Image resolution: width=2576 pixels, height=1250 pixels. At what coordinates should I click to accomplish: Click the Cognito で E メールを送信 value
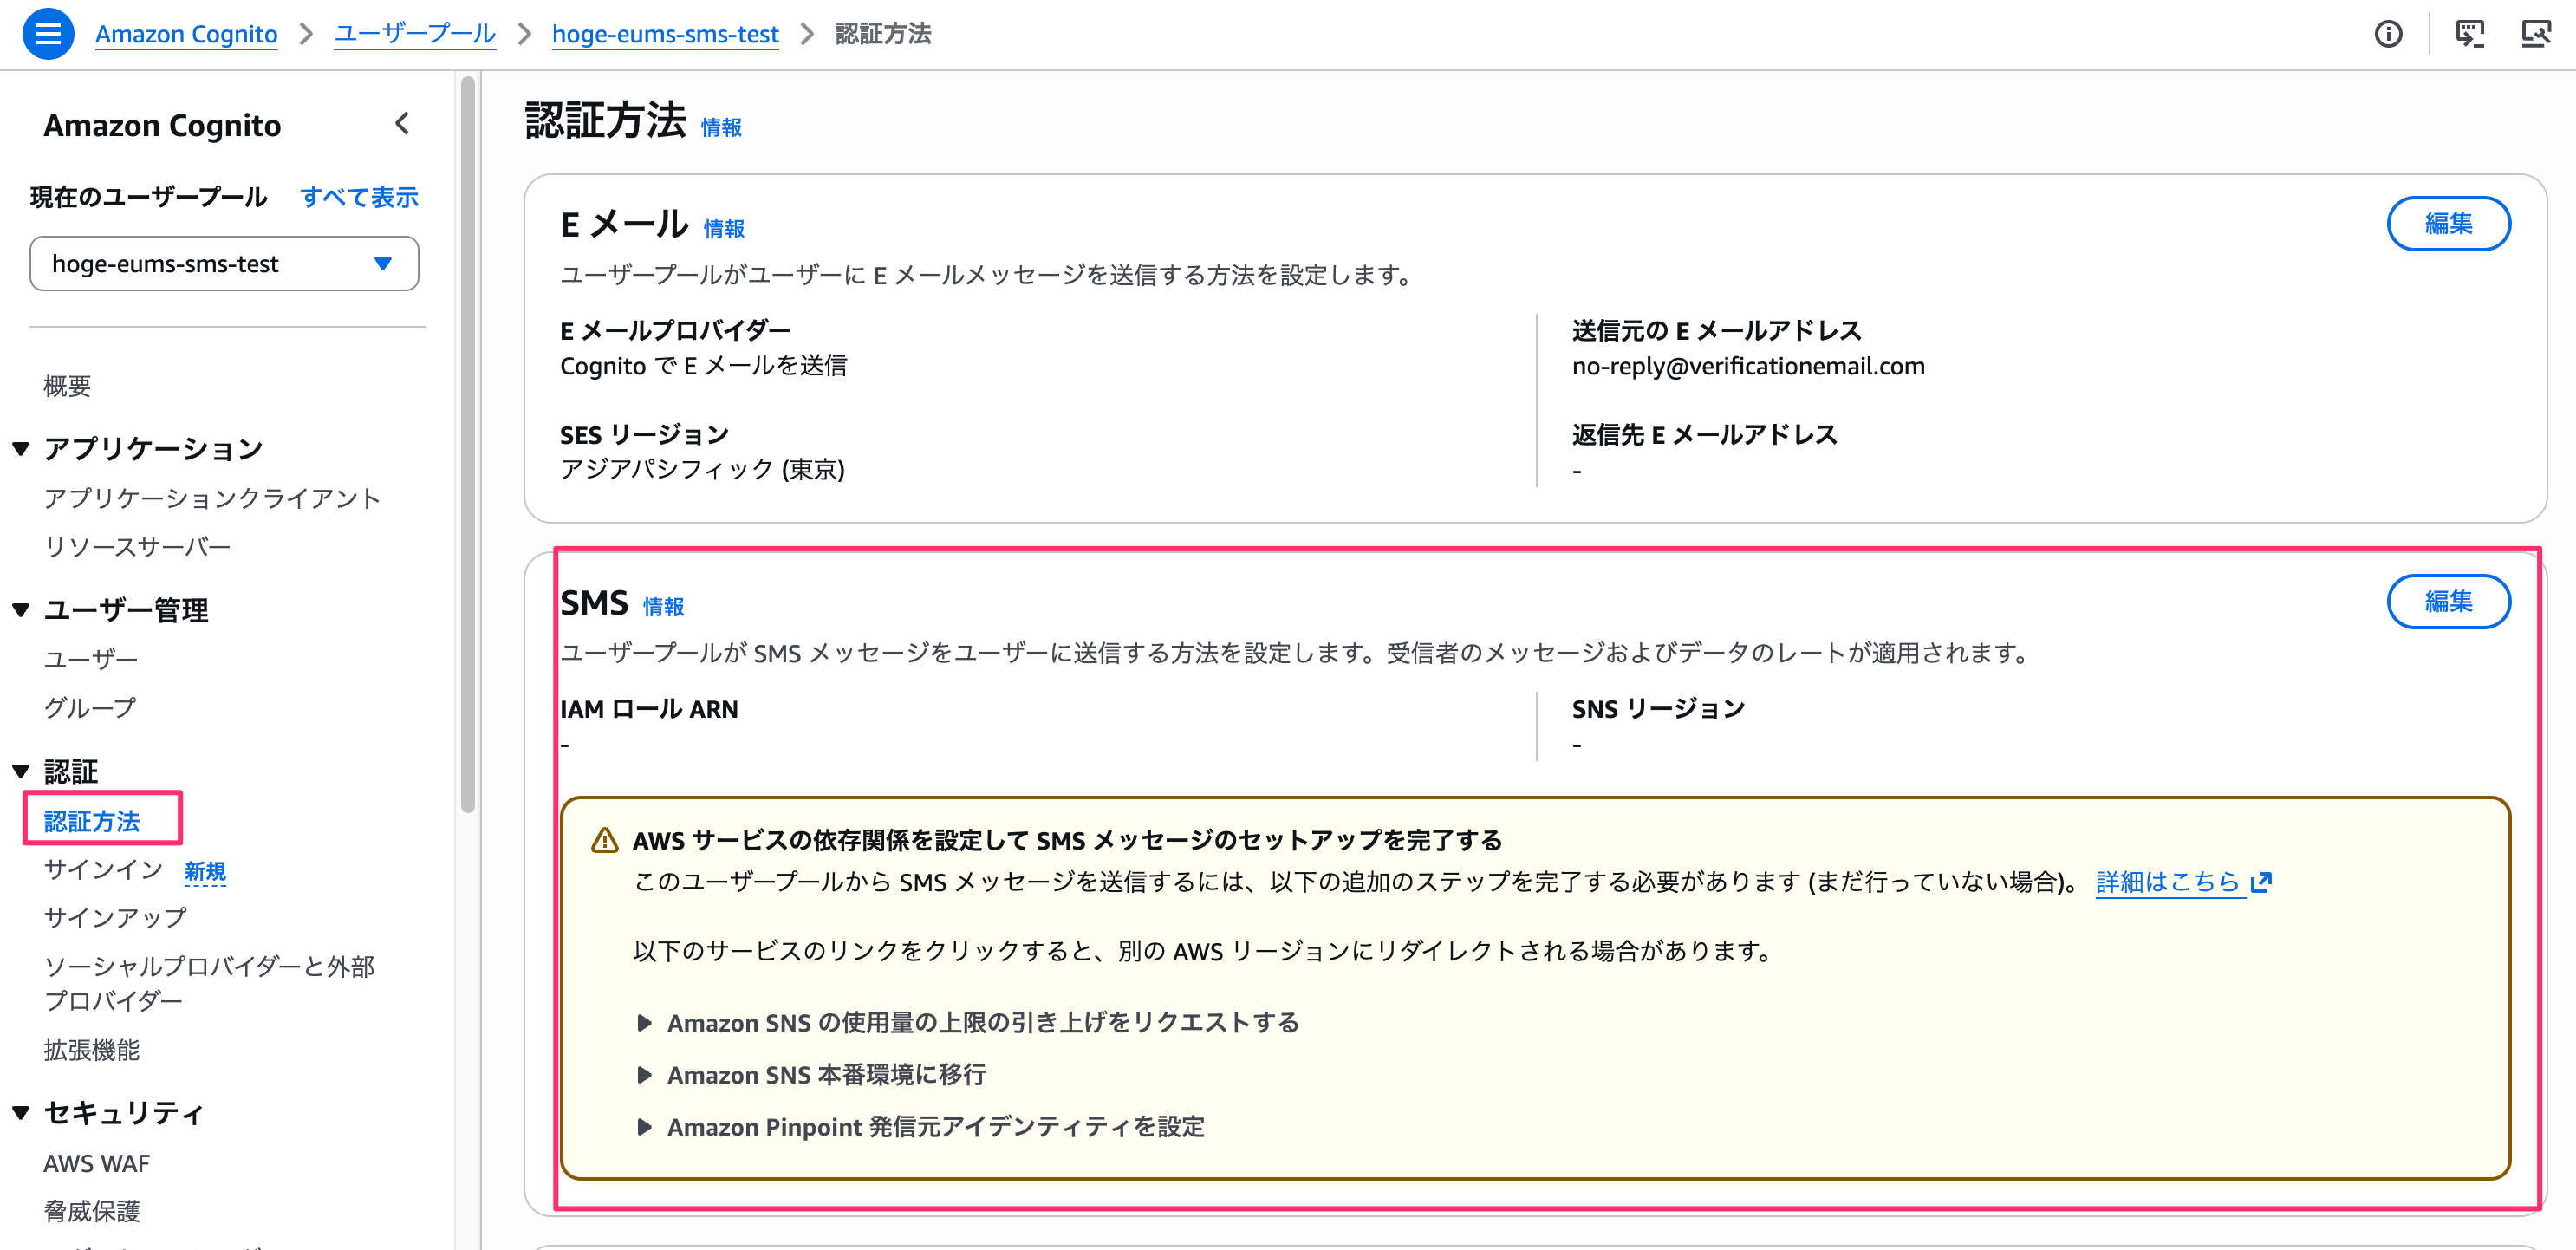pos(703,366)
